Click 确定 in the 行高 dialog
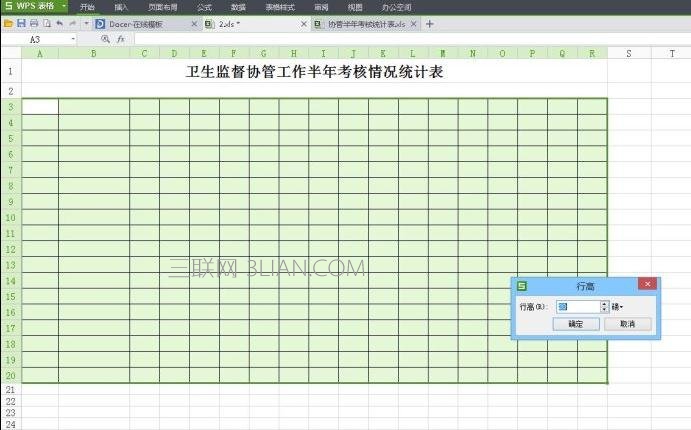Image resolution: width=691 pixels, height=430 pixels. [x=576, y=324]
